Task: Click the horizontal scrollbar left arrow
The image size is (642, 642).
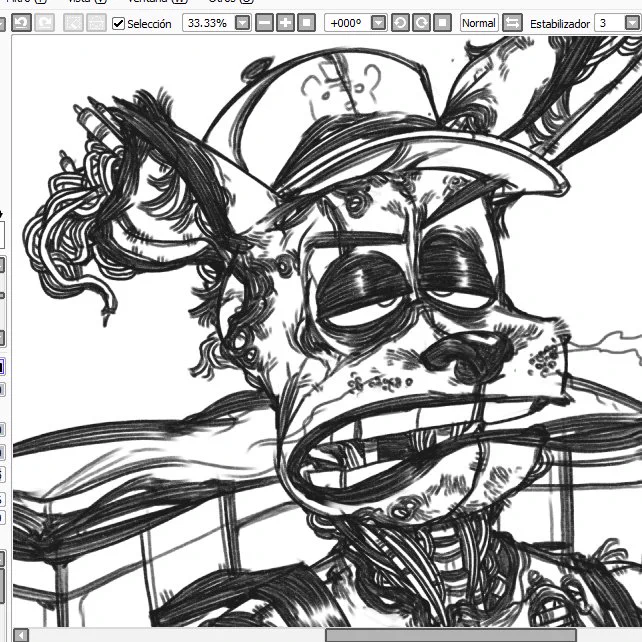Action: [20, 635]
